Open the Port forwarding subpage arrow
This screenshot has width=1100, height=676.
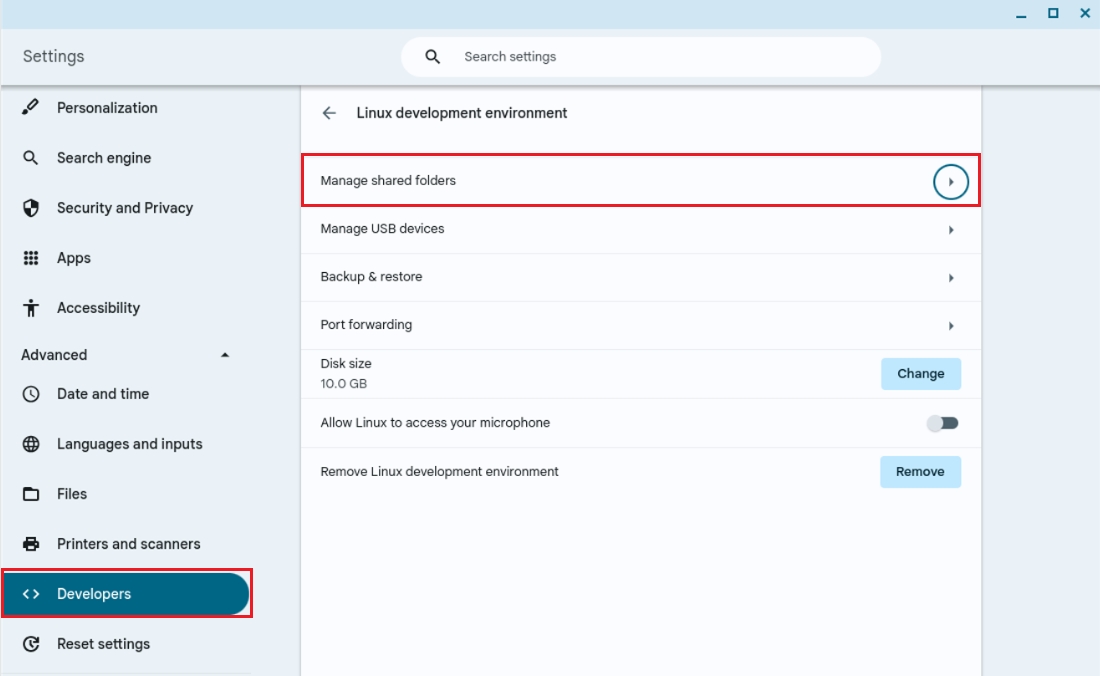[x=950, y=326]
